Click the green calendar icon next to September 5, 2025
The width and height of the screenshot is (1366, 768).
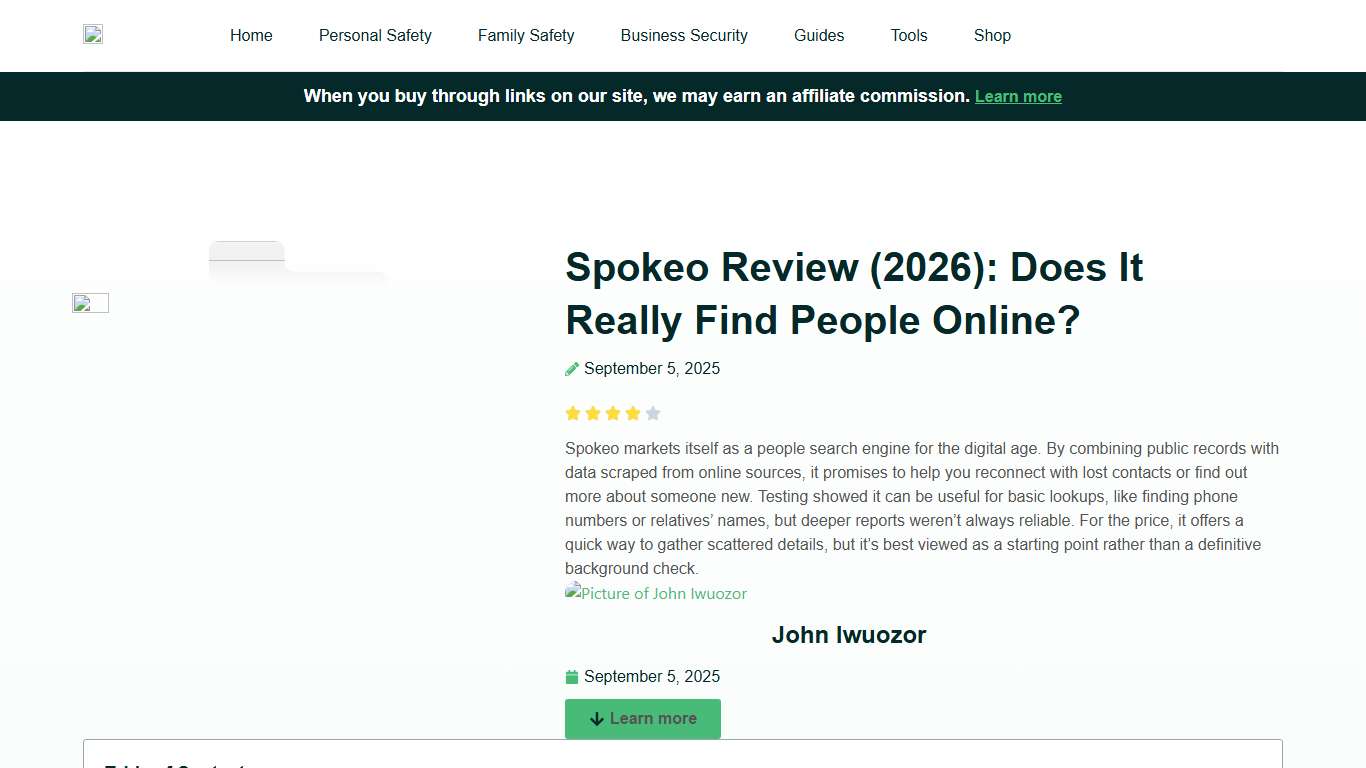click(x=571, y=676)
